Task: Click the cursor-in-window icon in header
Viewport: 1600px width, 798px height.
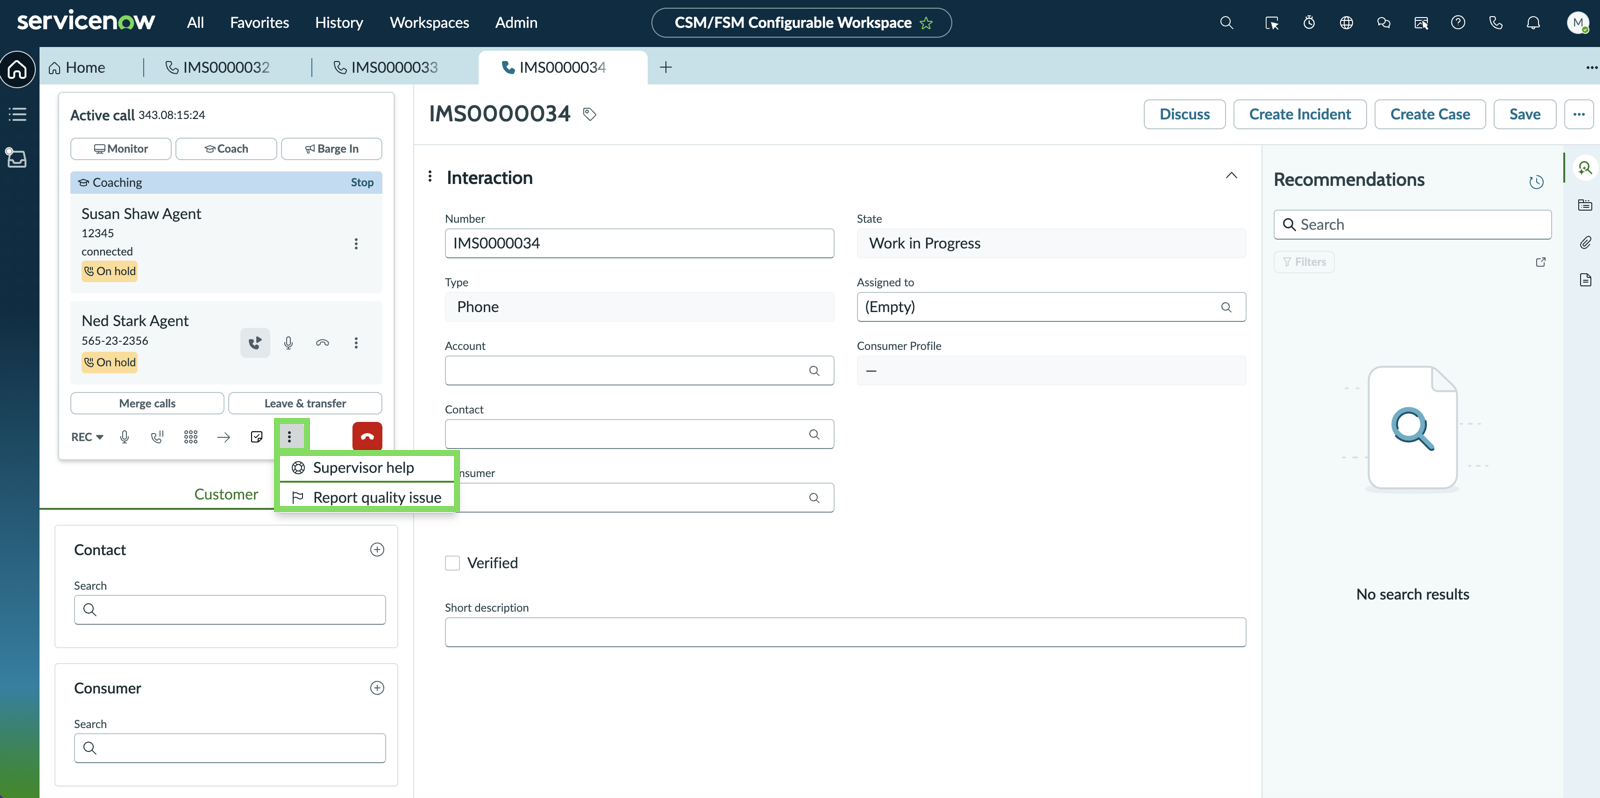Action: pos(1271,22)
